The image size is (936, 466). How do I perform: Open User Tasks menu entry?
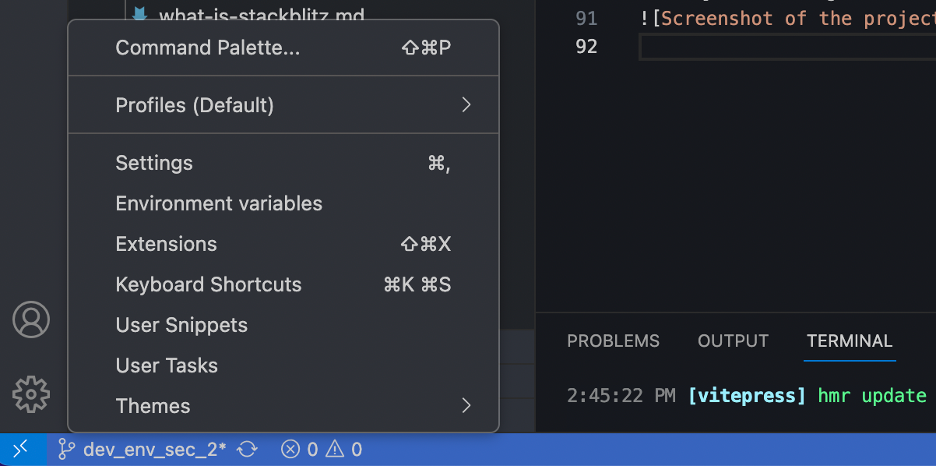tap(166, 366)
